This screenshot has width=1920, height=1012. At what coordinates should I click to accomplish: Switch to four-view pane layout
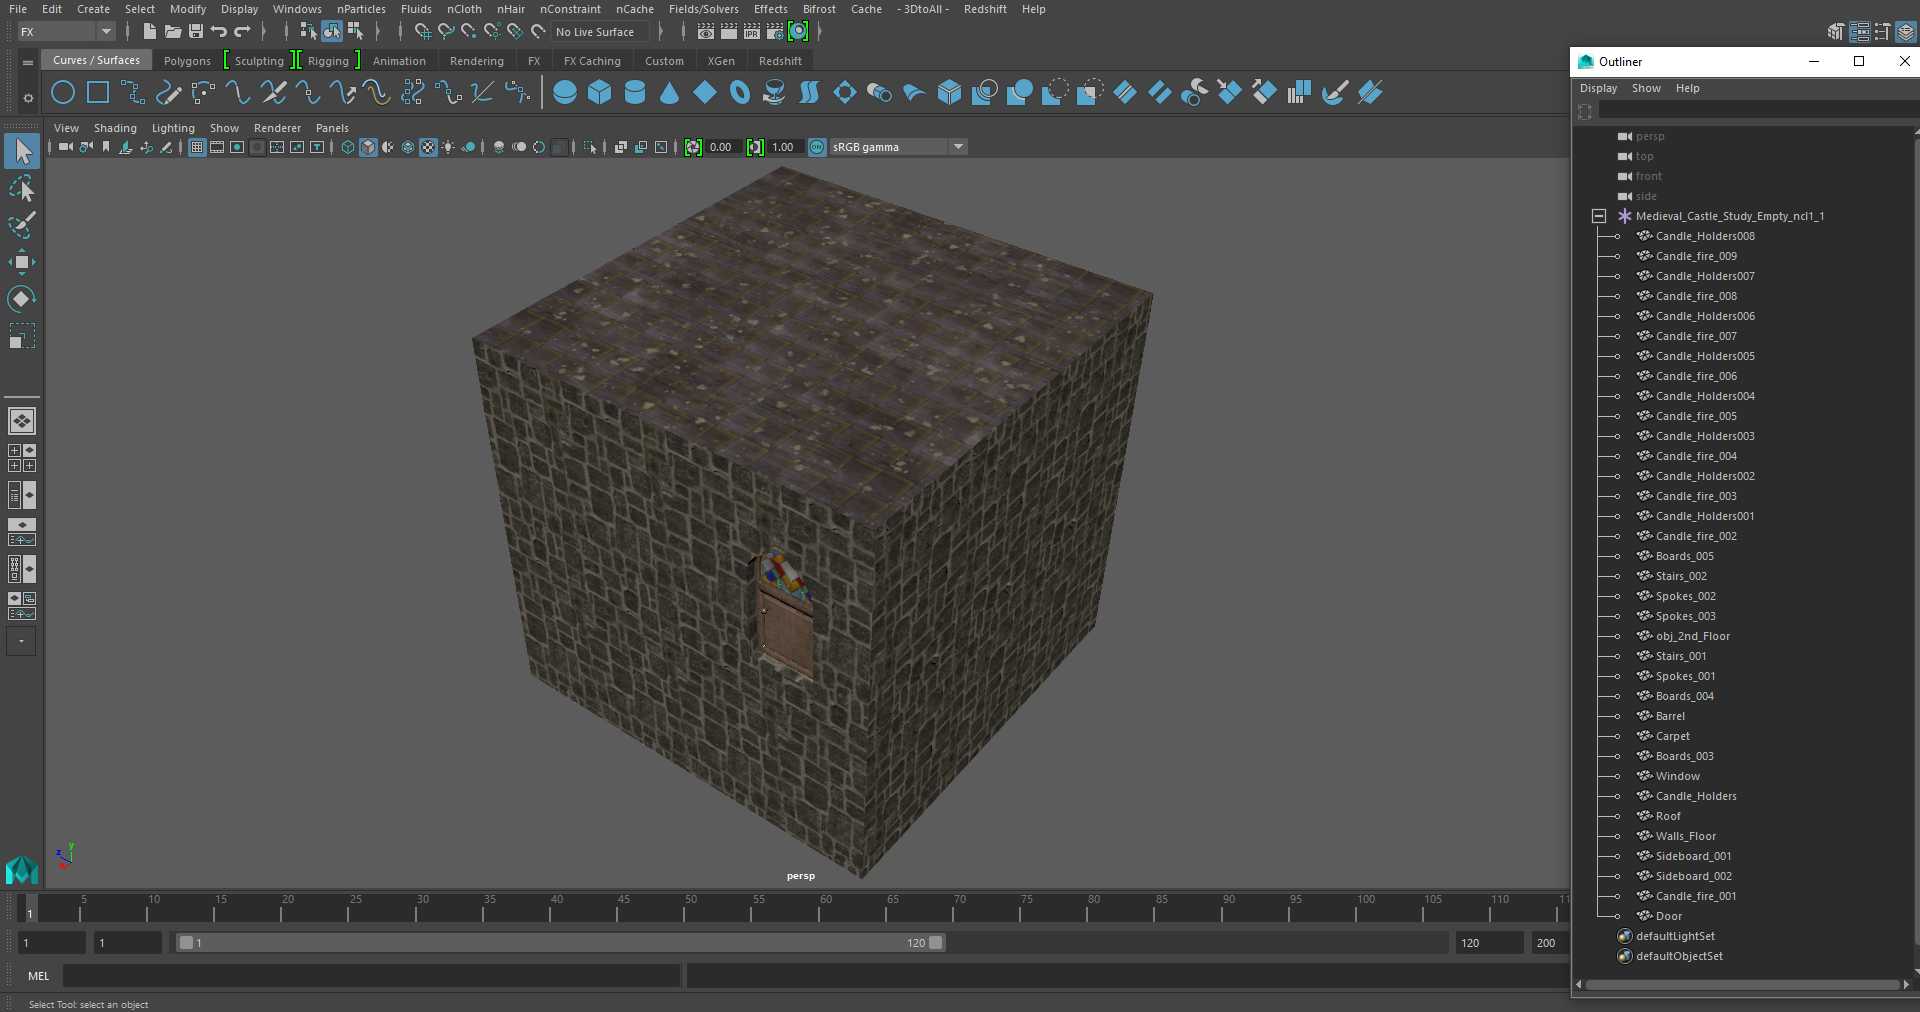point(22,458)
